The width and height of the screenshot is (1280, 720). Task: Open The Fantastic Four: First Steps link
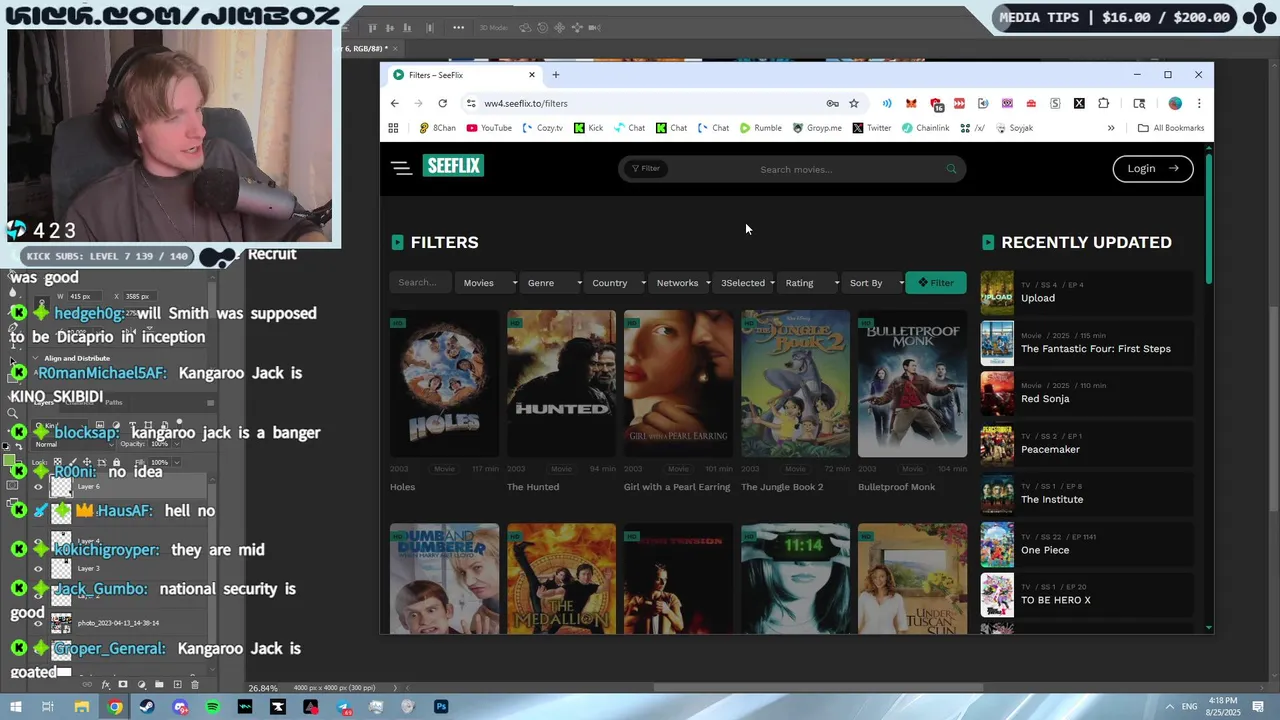tap(1095, 349)
